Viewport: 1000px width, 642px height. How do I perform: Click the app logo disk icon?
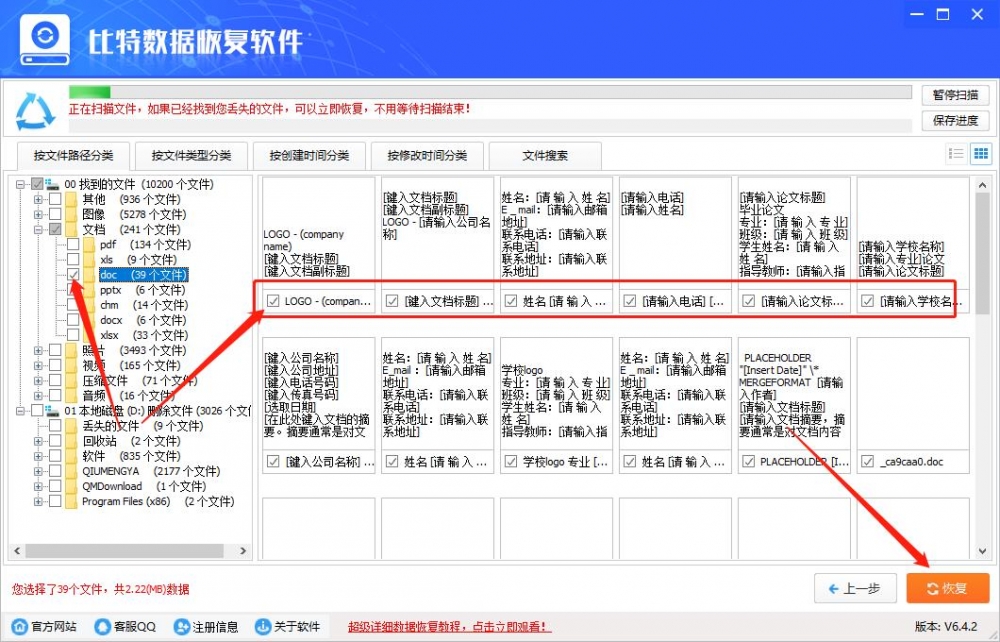(45, 40)
